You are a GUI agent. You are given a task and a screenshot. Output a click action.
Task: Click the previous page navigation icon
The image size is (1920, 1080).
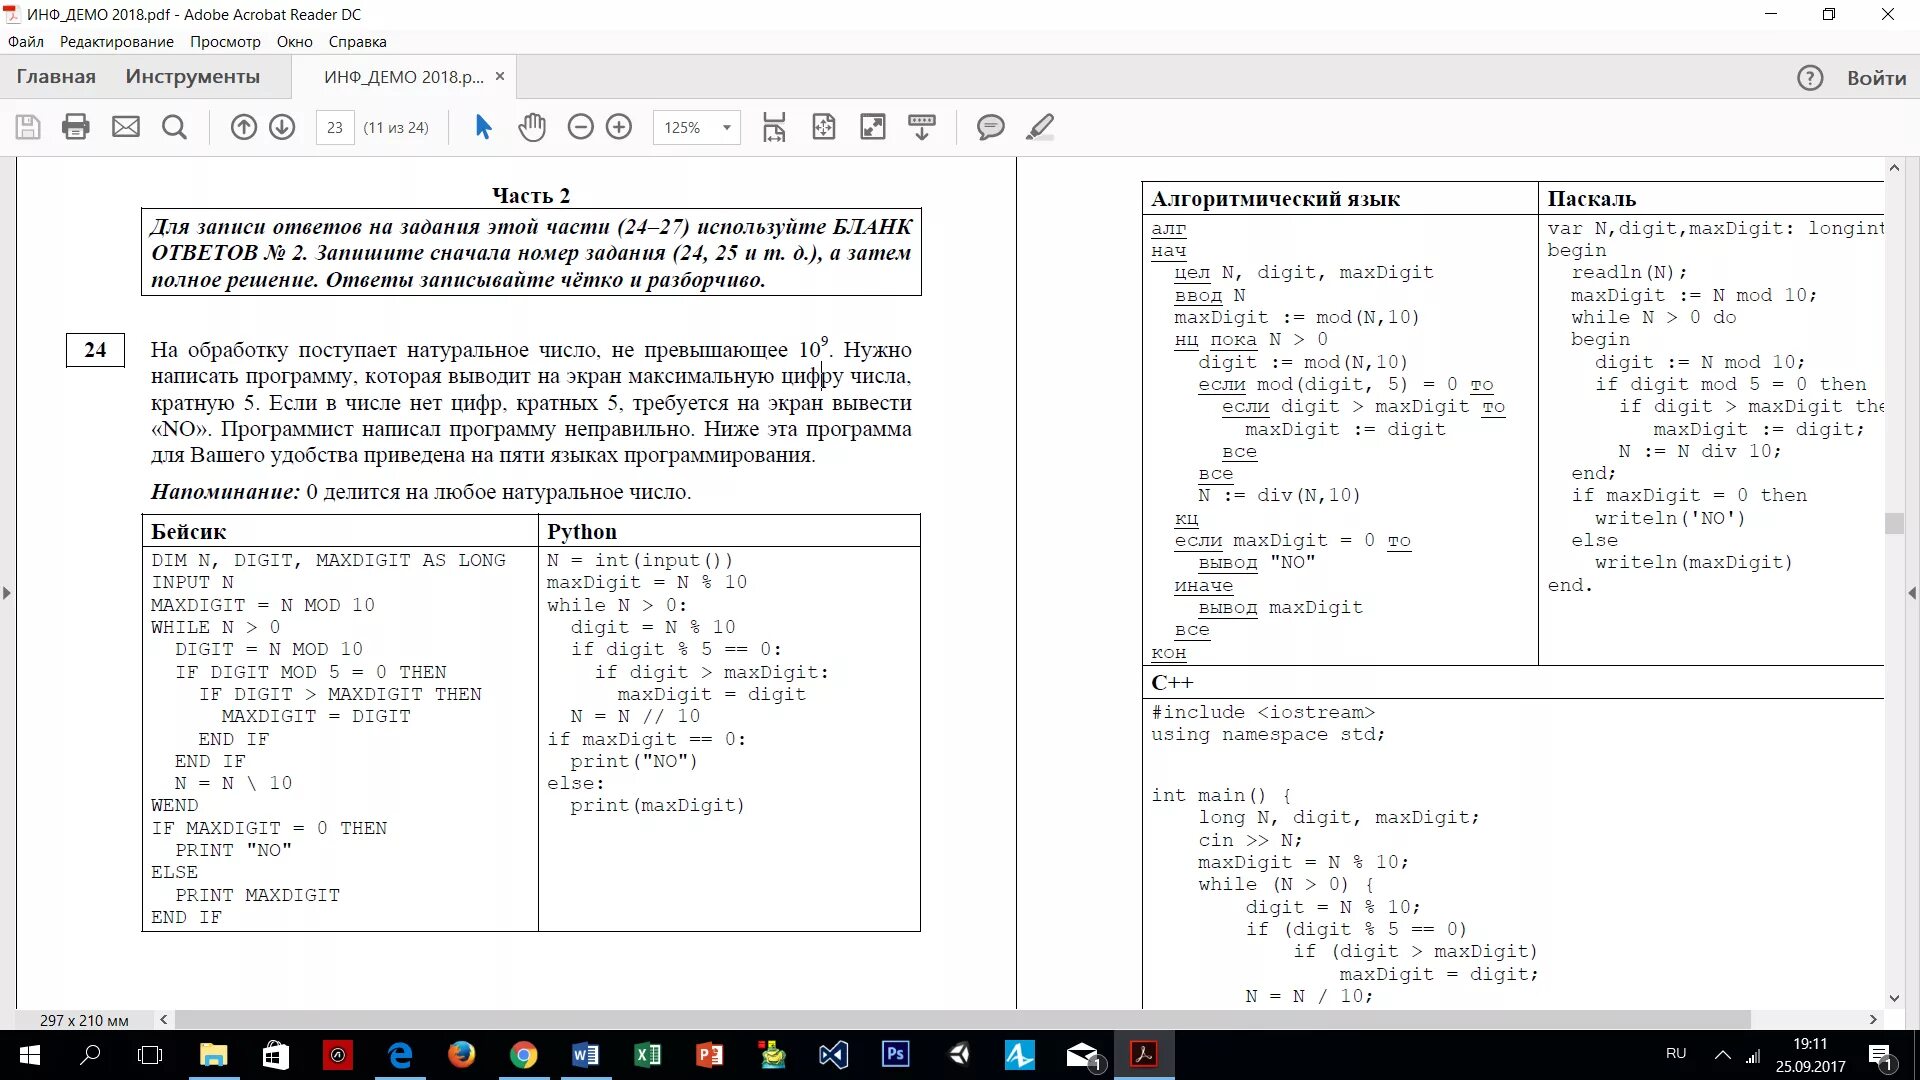(x=243, y=127)
